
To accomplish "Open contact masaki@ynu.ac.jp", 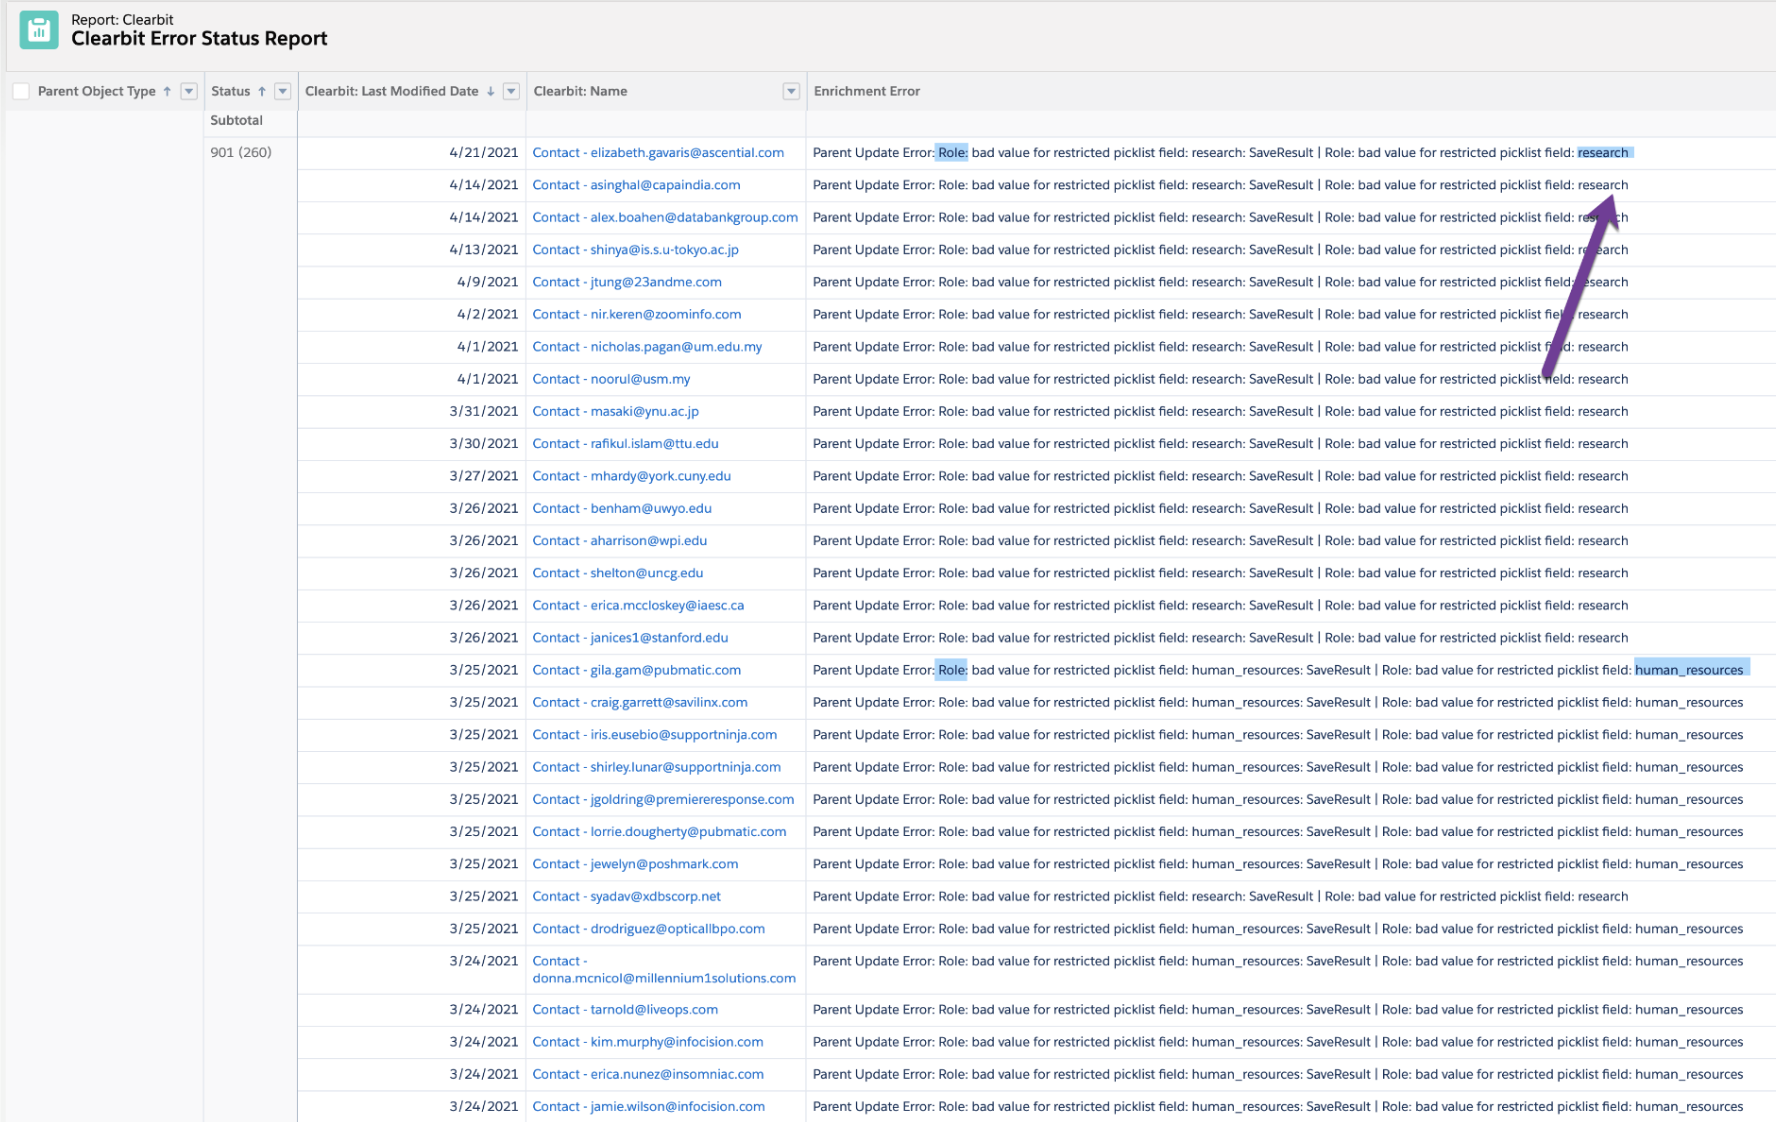I will coord(615,411).
